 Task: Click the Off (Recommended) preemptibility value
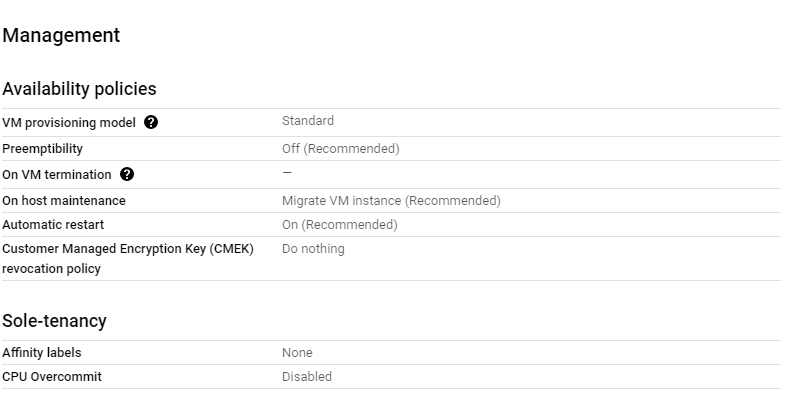point(341,149)
